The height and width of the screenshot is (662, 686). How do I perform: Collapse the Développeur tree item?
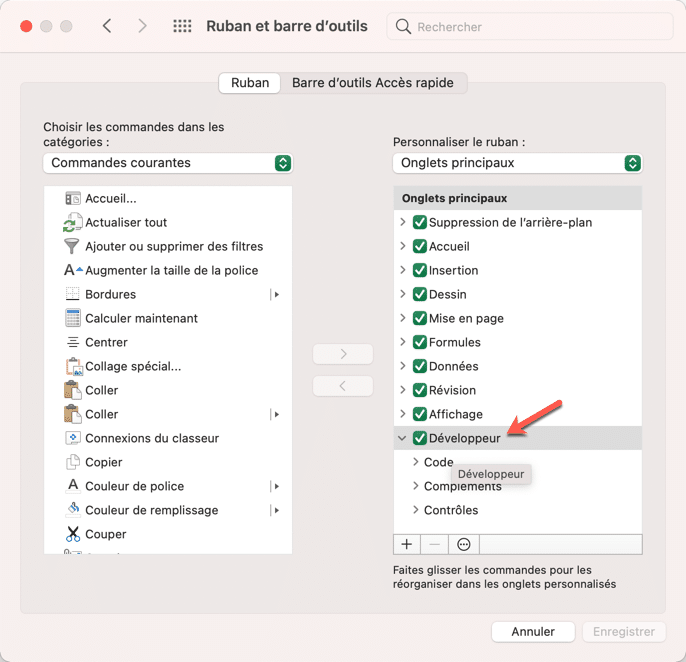pos(402,438)
